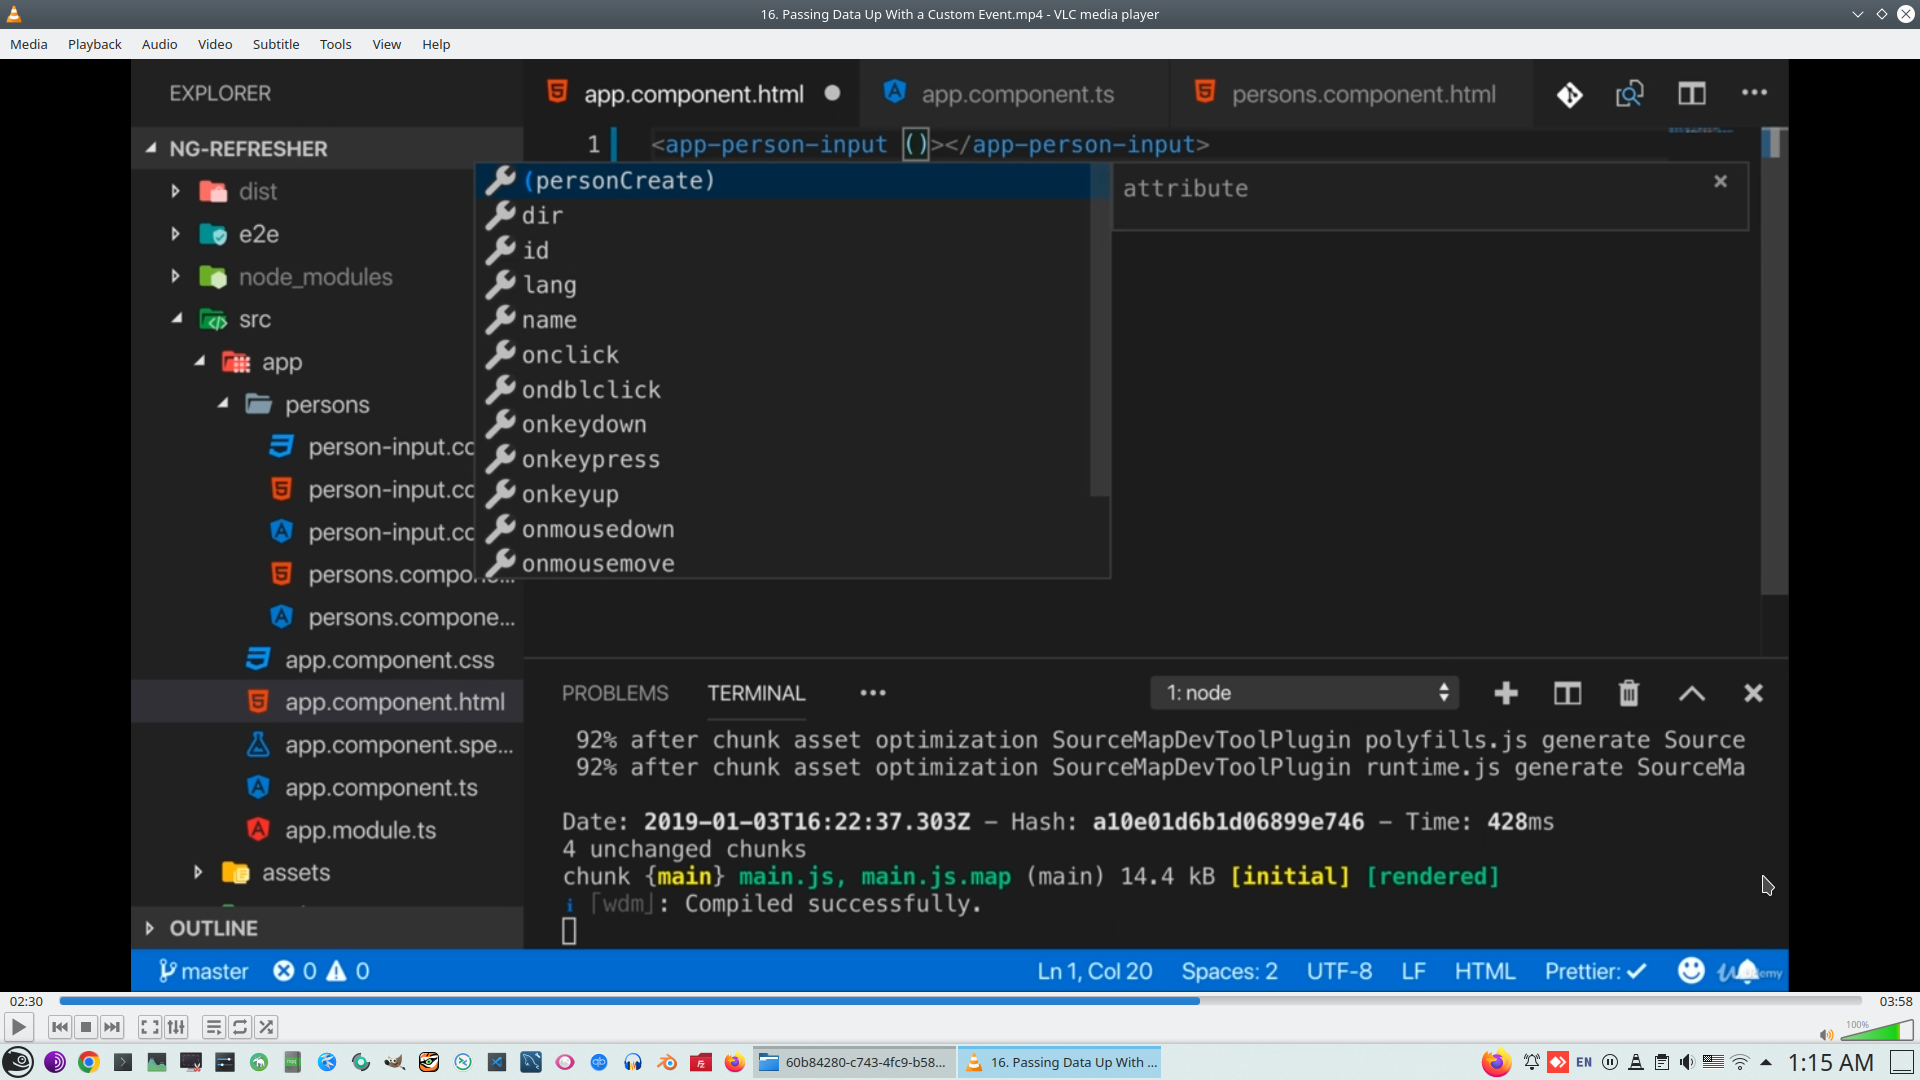Expand the node_modules folder arrow
This screenshot has width=1920, height=1080.
(176, 277)
